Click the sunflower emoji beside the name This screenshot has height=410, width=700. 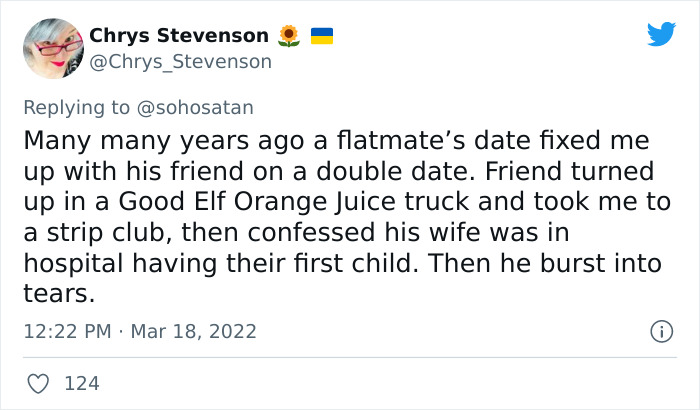(289, 36)
